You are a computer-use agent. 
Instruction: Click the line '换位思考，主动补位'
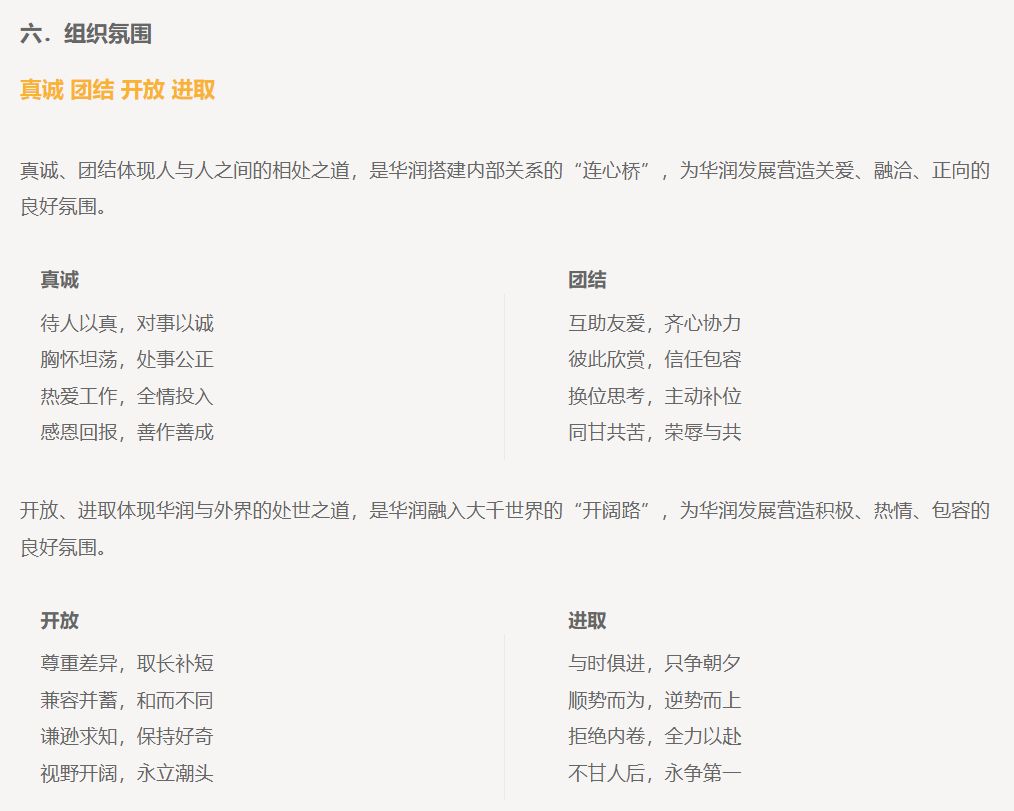654,396
